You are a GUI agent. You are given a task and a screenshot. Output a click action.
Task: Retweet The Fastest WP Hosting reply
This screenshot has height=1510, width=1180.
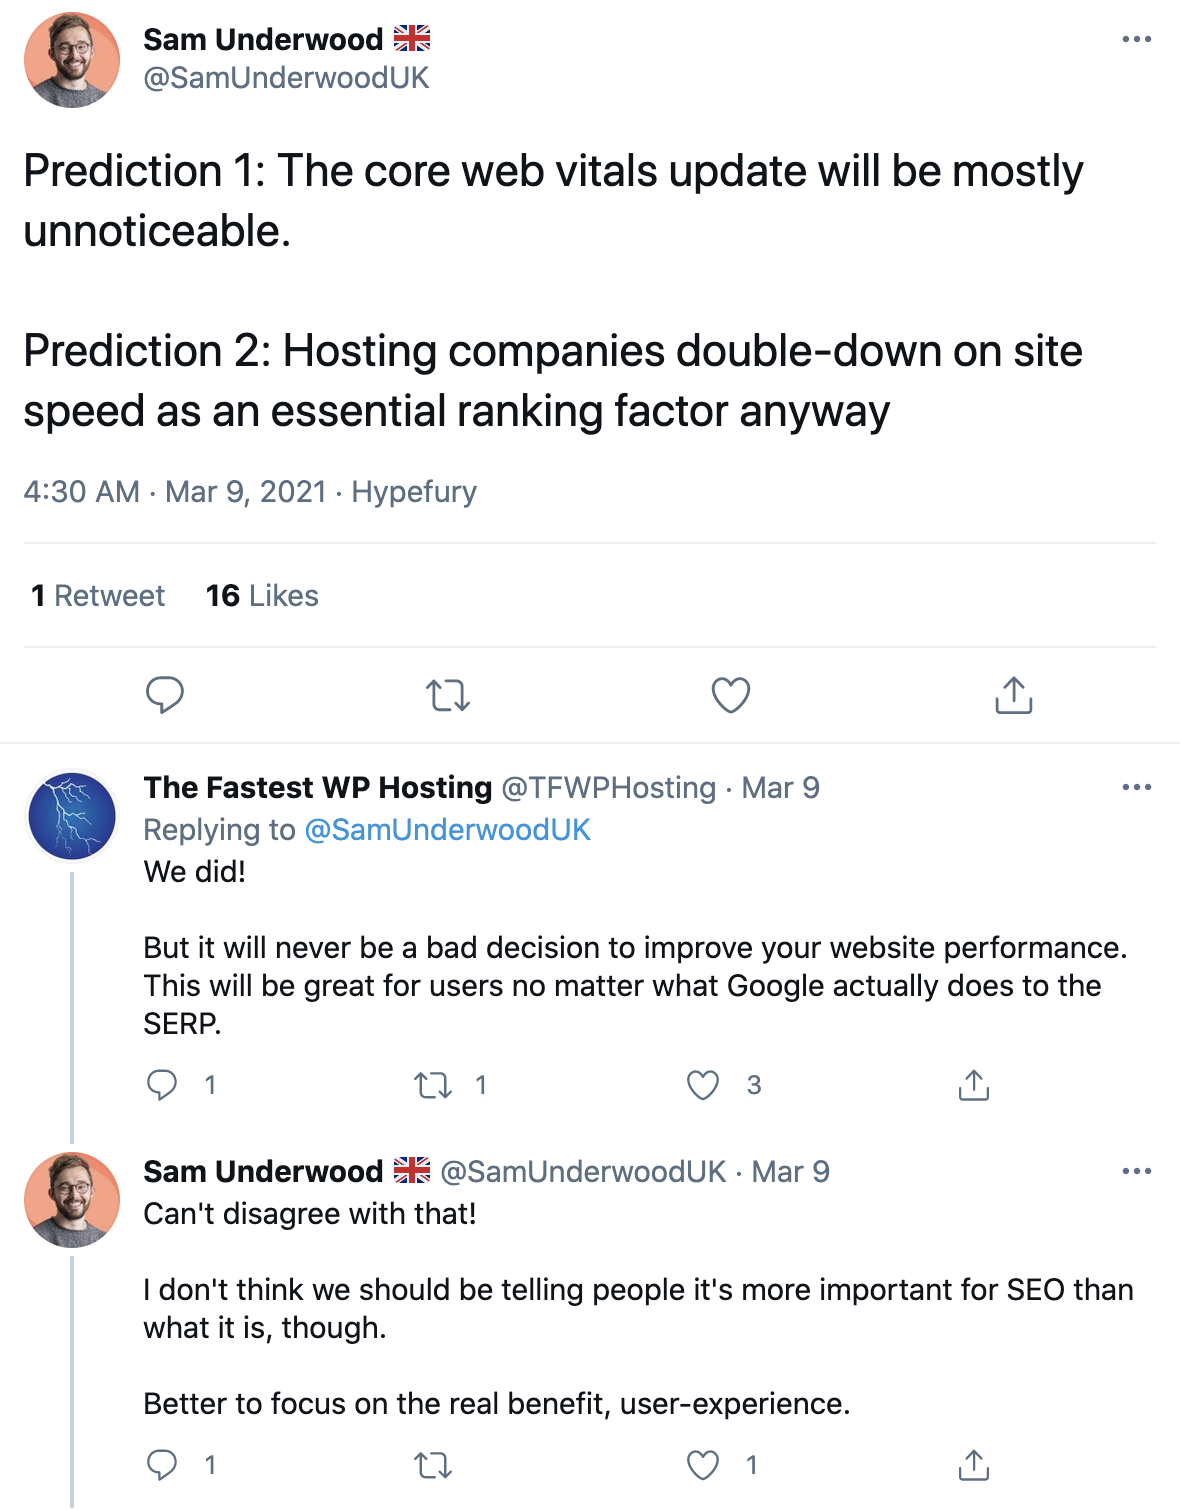(x=433, y=1085)
